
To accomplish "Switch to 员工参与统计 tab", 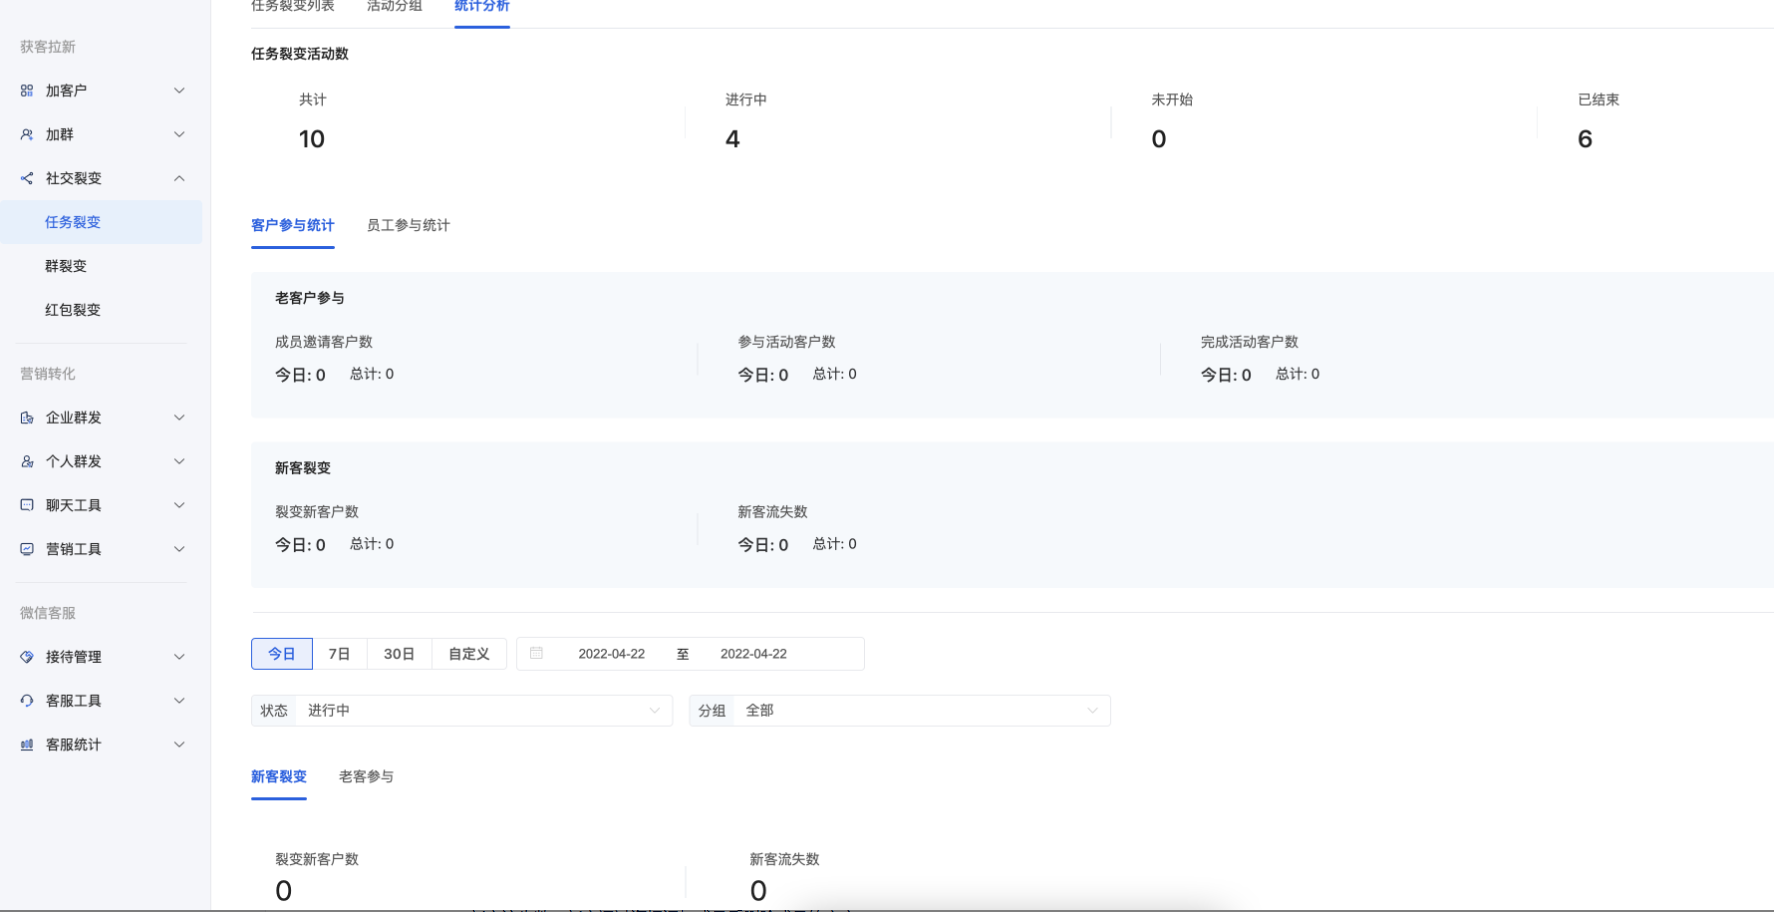I will [408, 226].
